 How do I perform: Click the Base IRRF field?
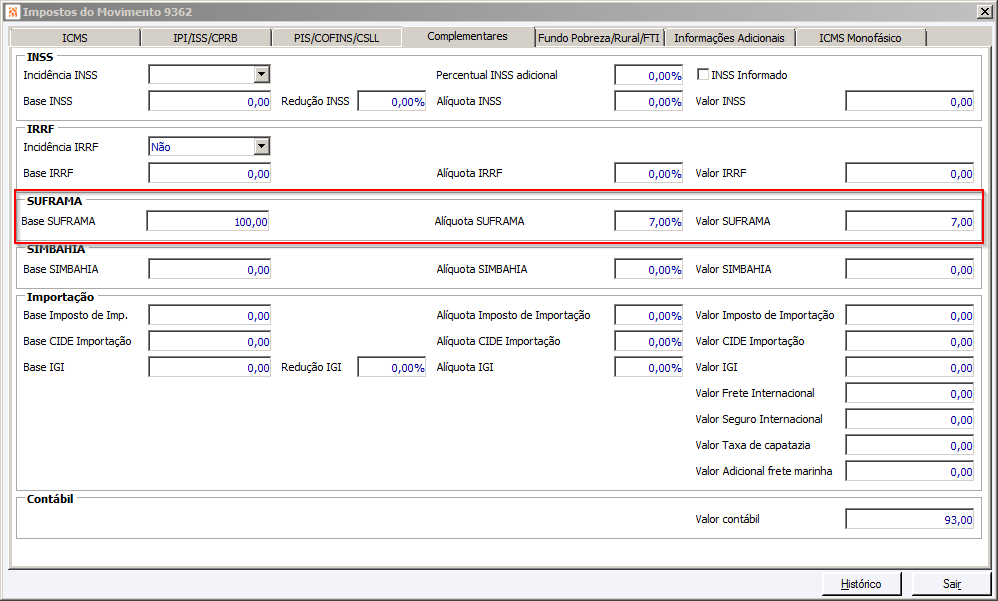tap(209, 173)
